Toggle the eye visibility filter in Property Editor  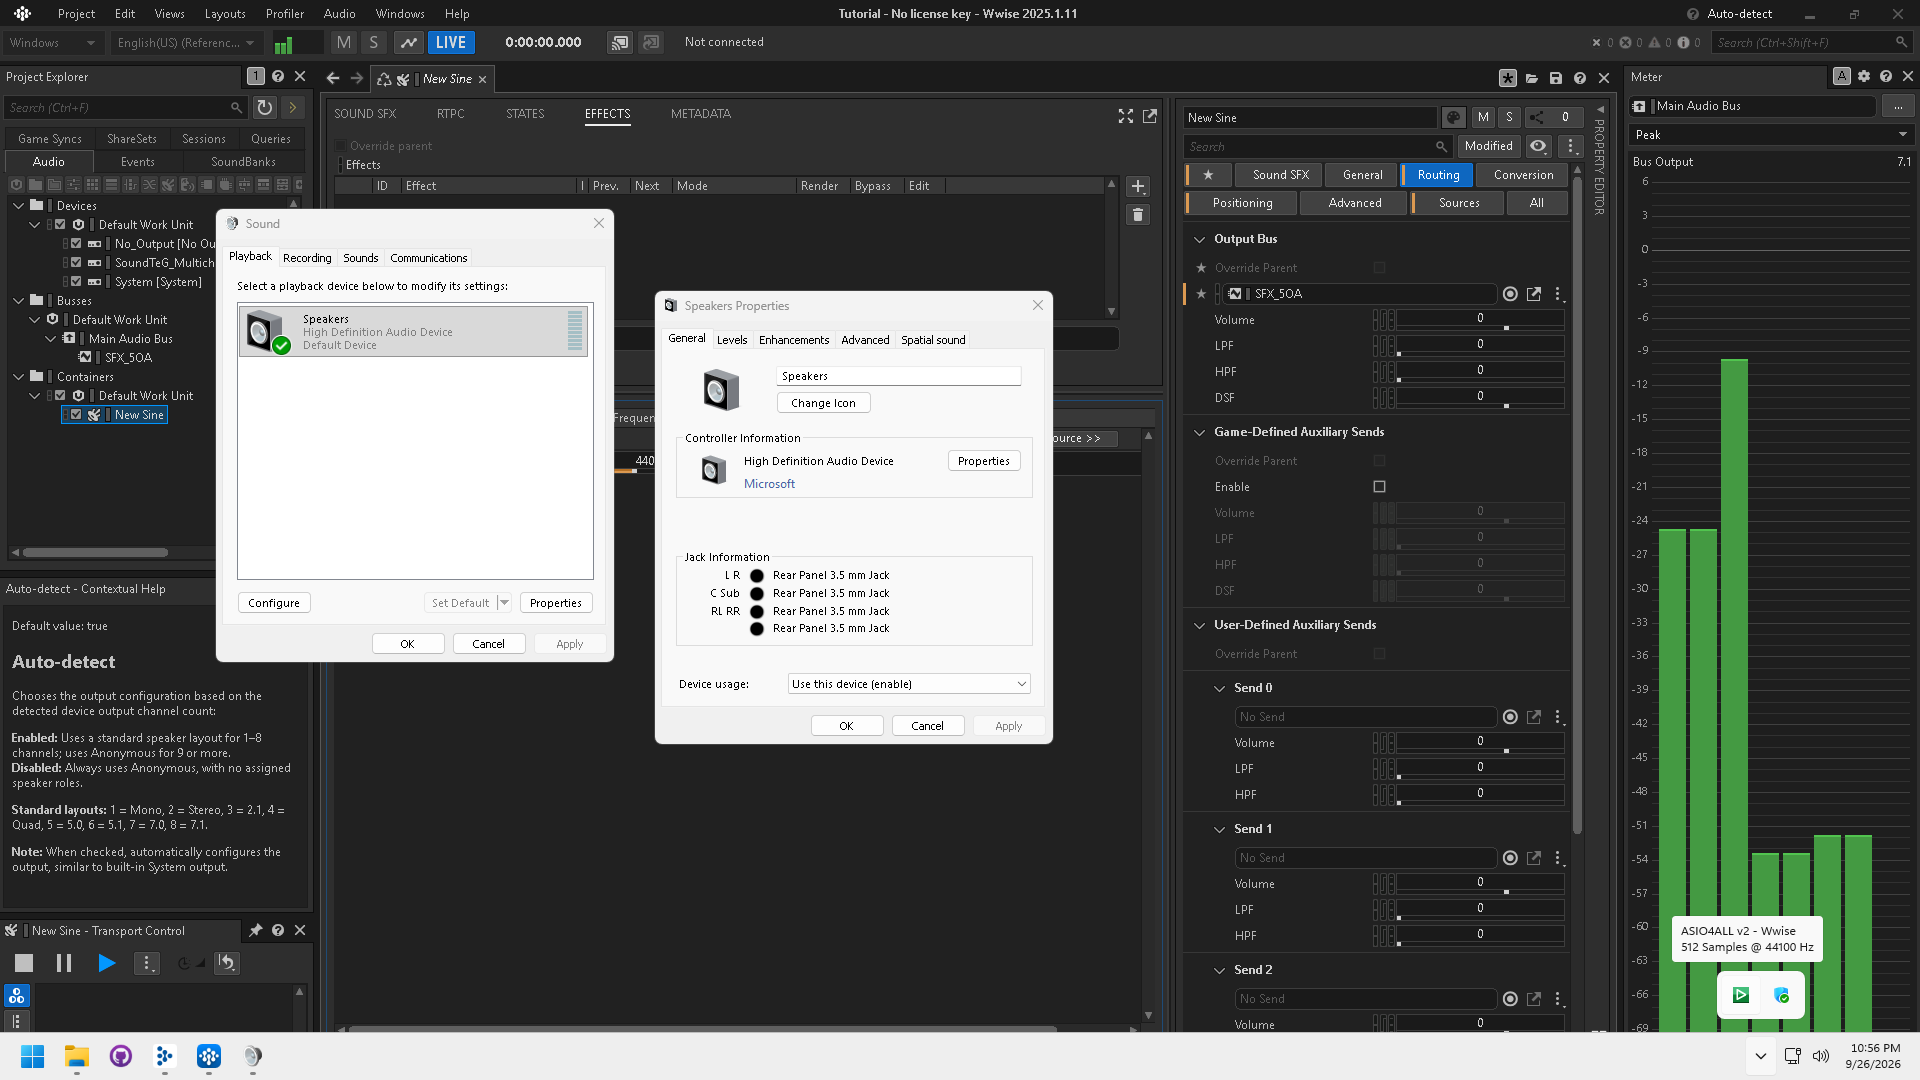click(x=1538, y=146)
